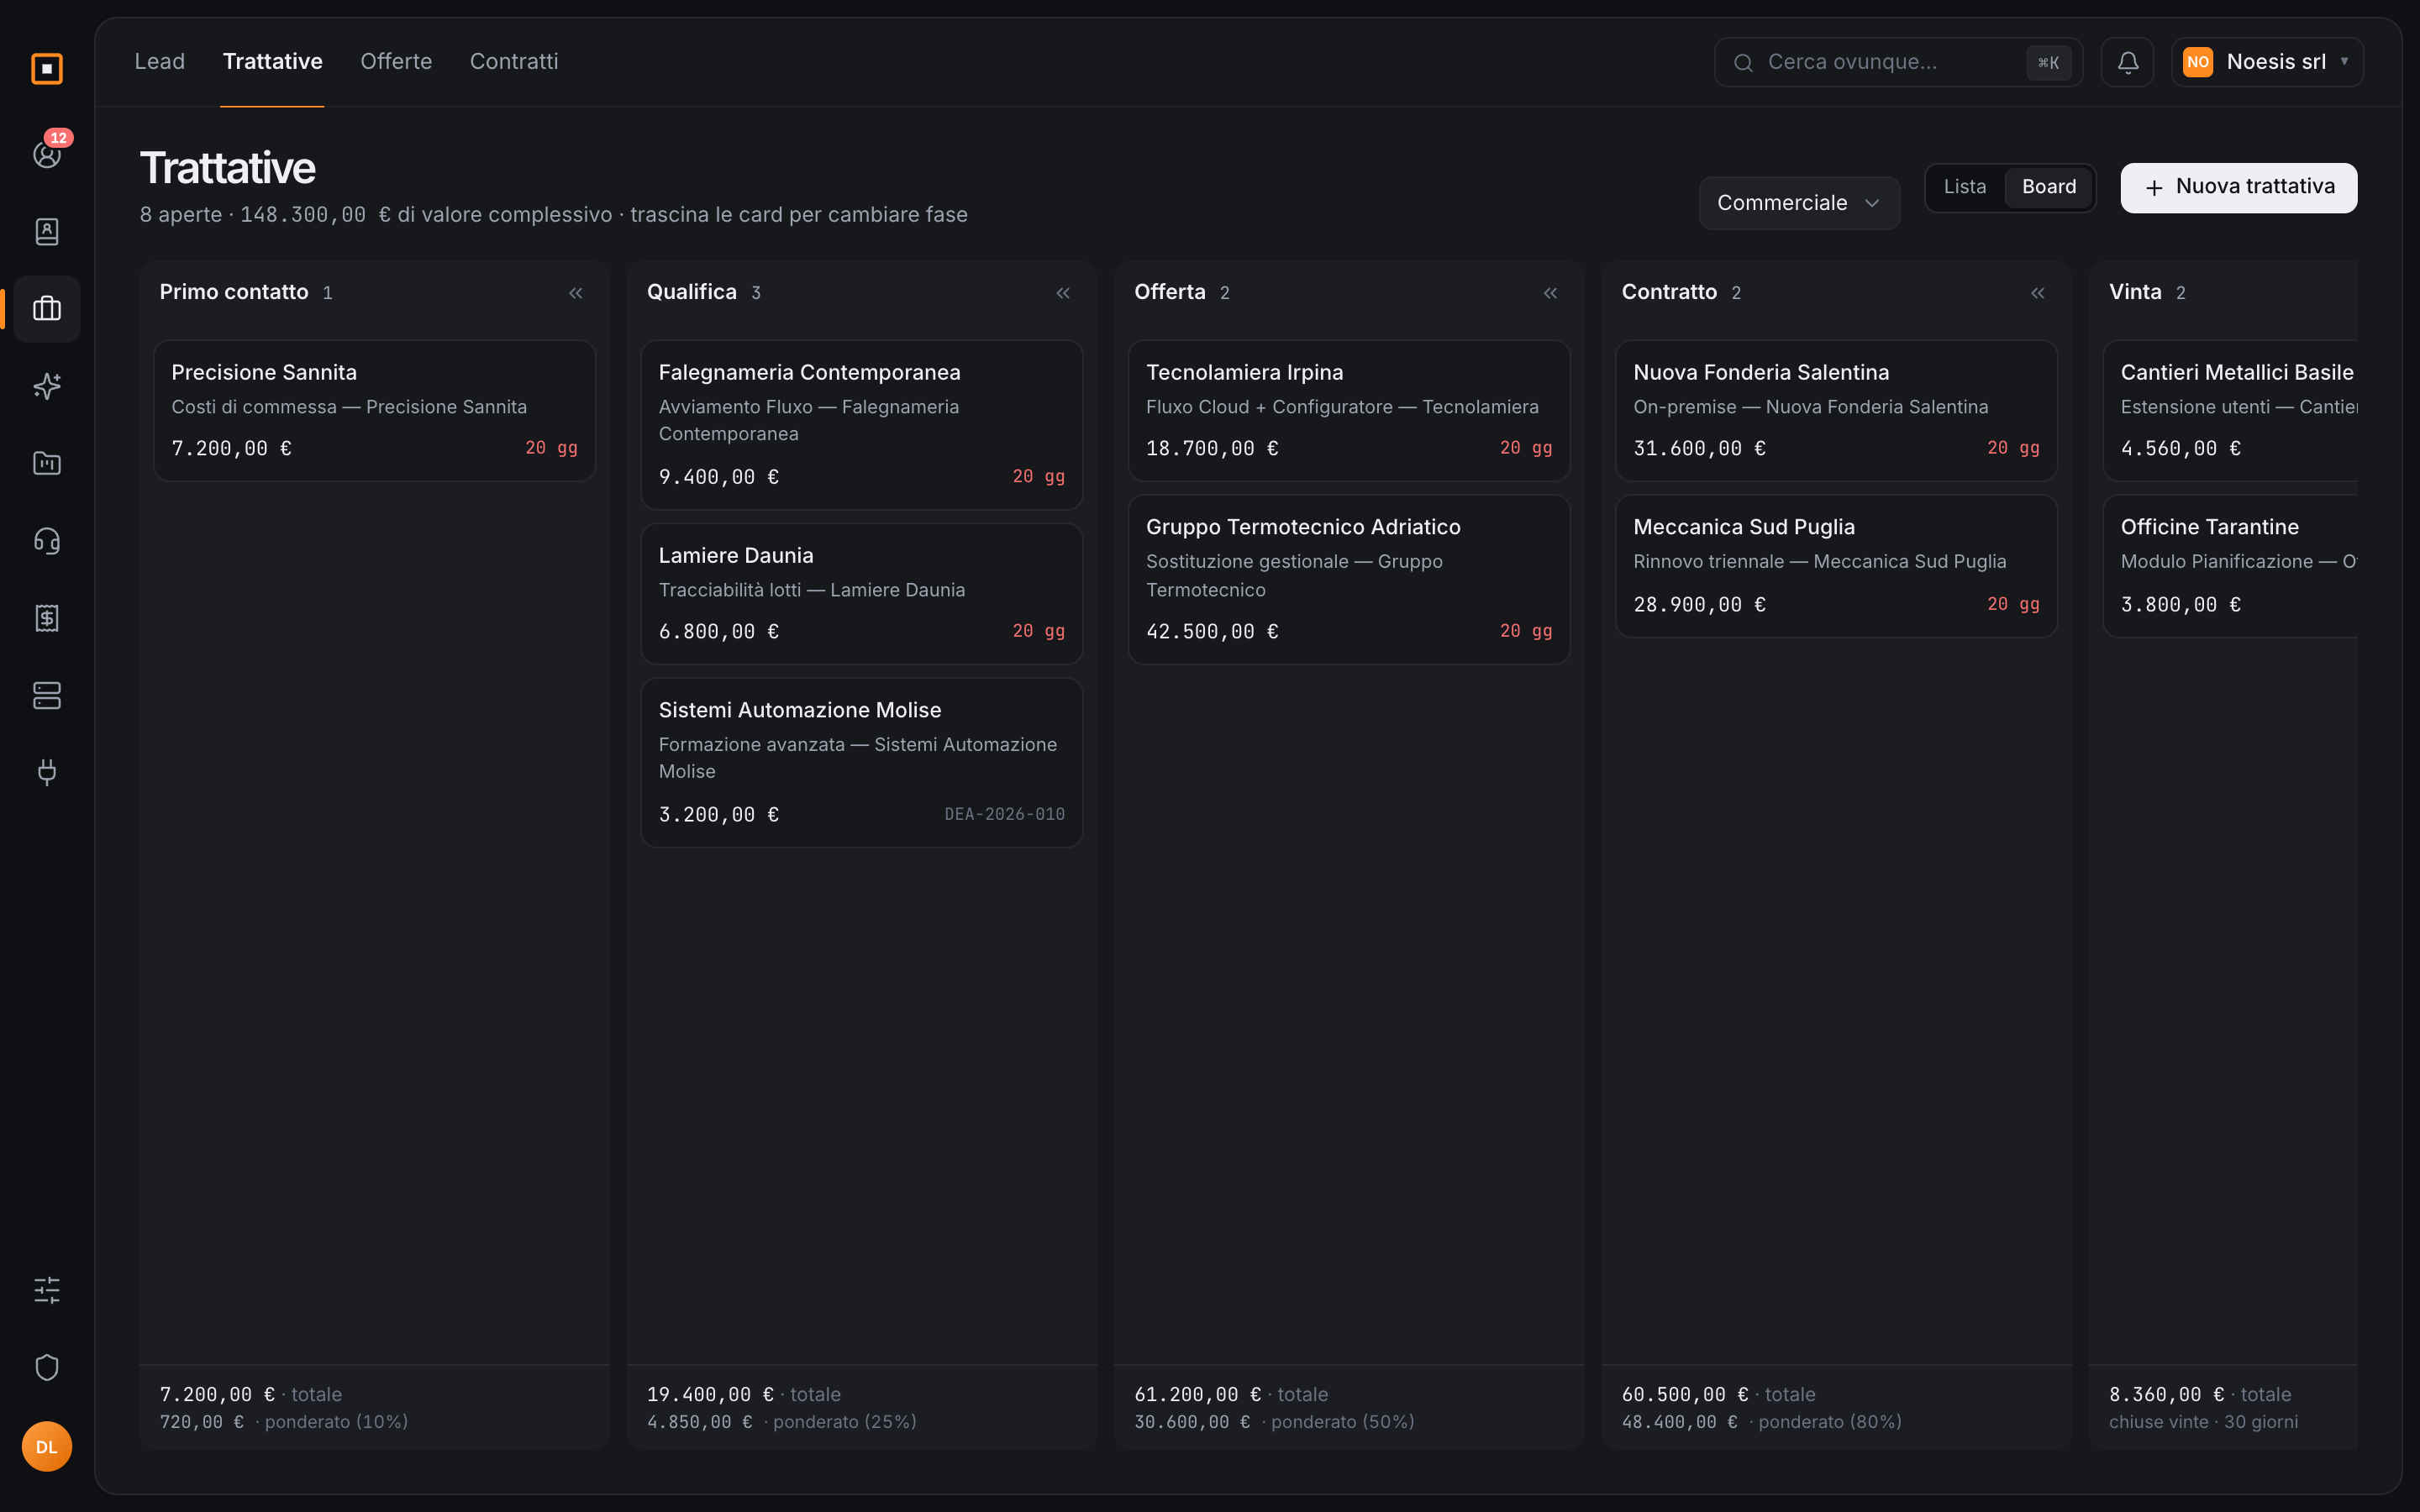
Task: Open the Falegnameria Contemporanea card
Action: point(862,425)
